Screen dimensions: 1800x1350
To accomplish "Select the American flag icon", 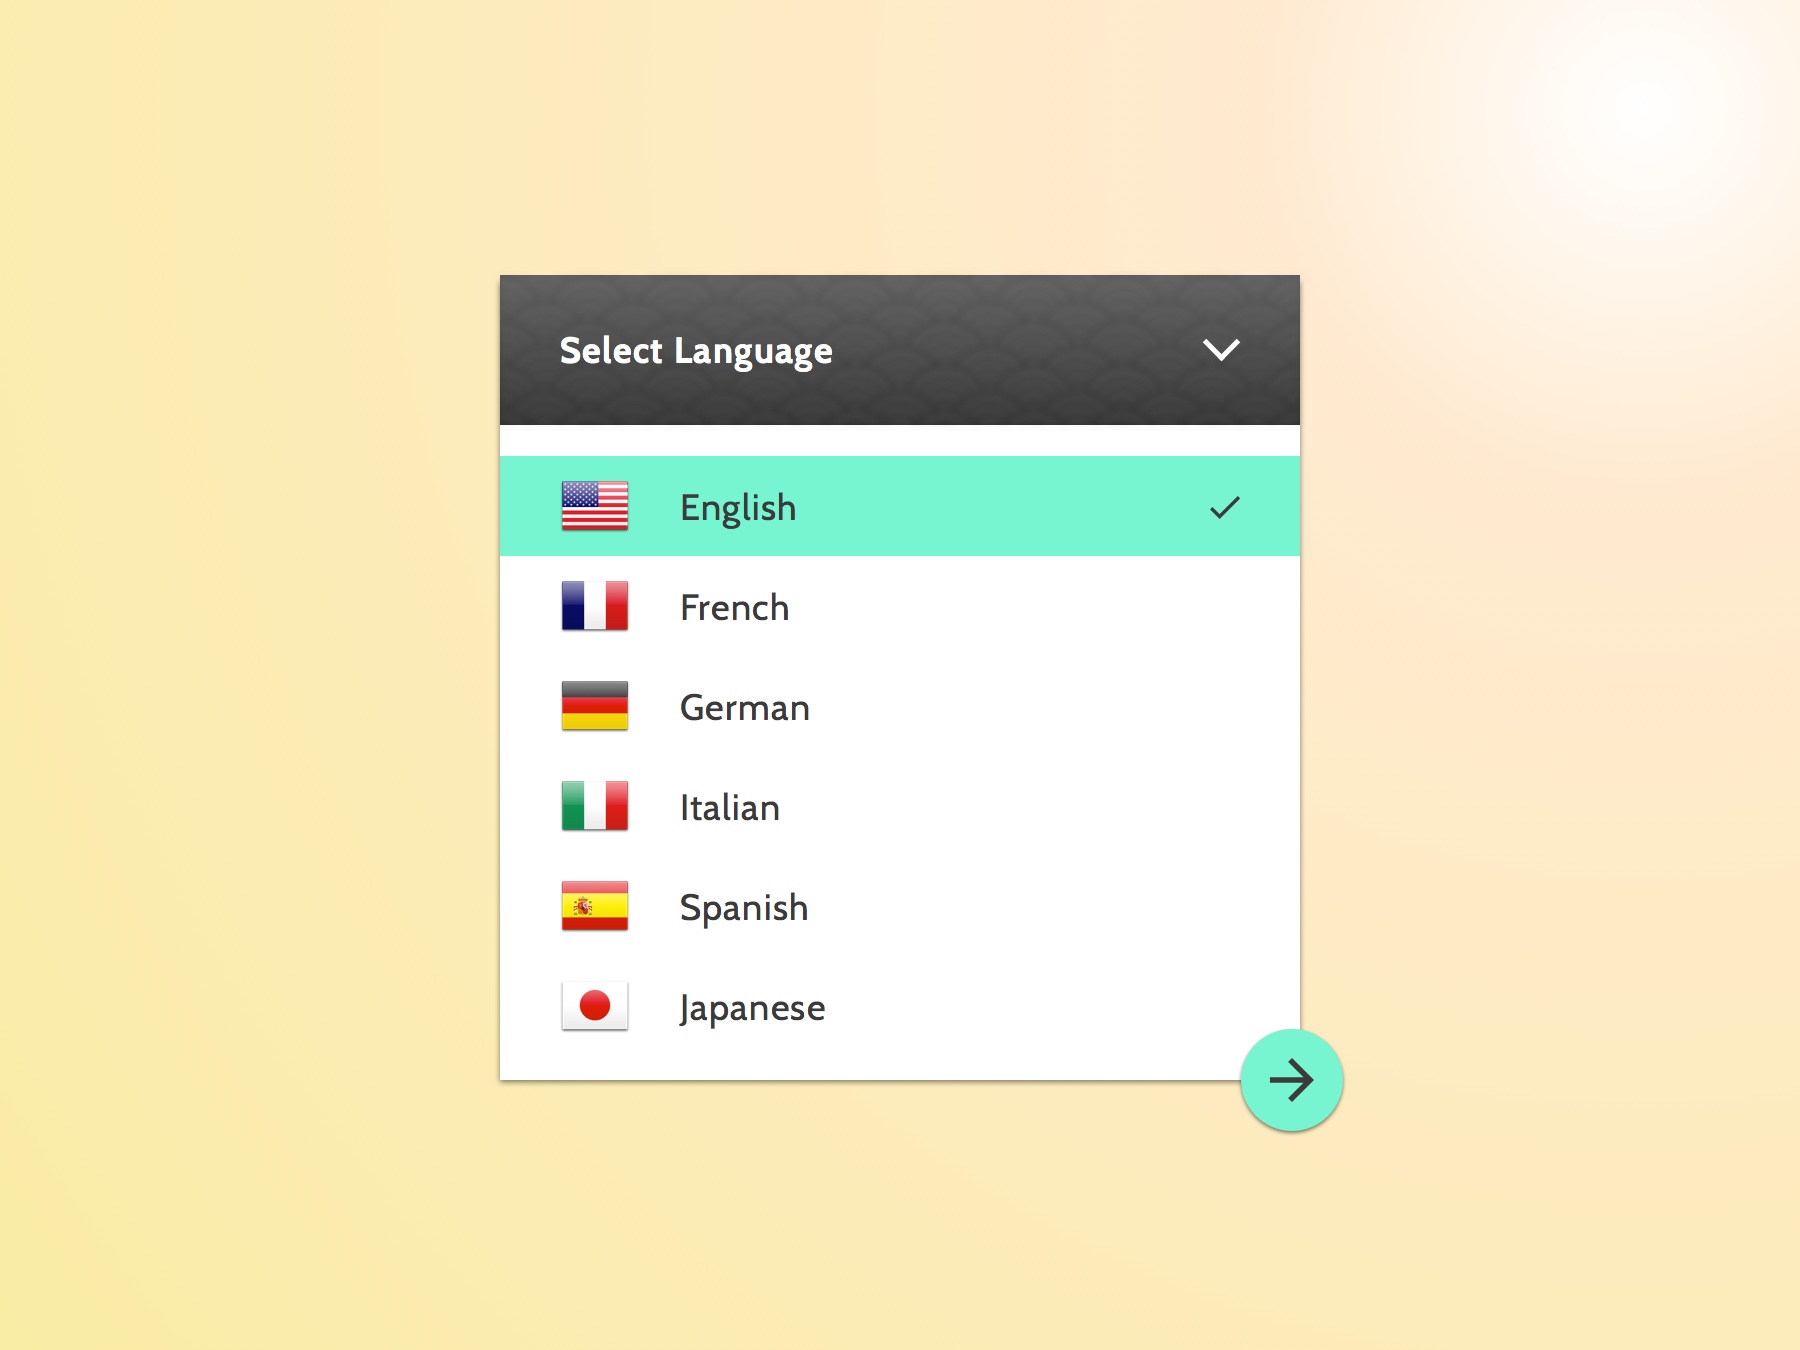I will 595,507.
